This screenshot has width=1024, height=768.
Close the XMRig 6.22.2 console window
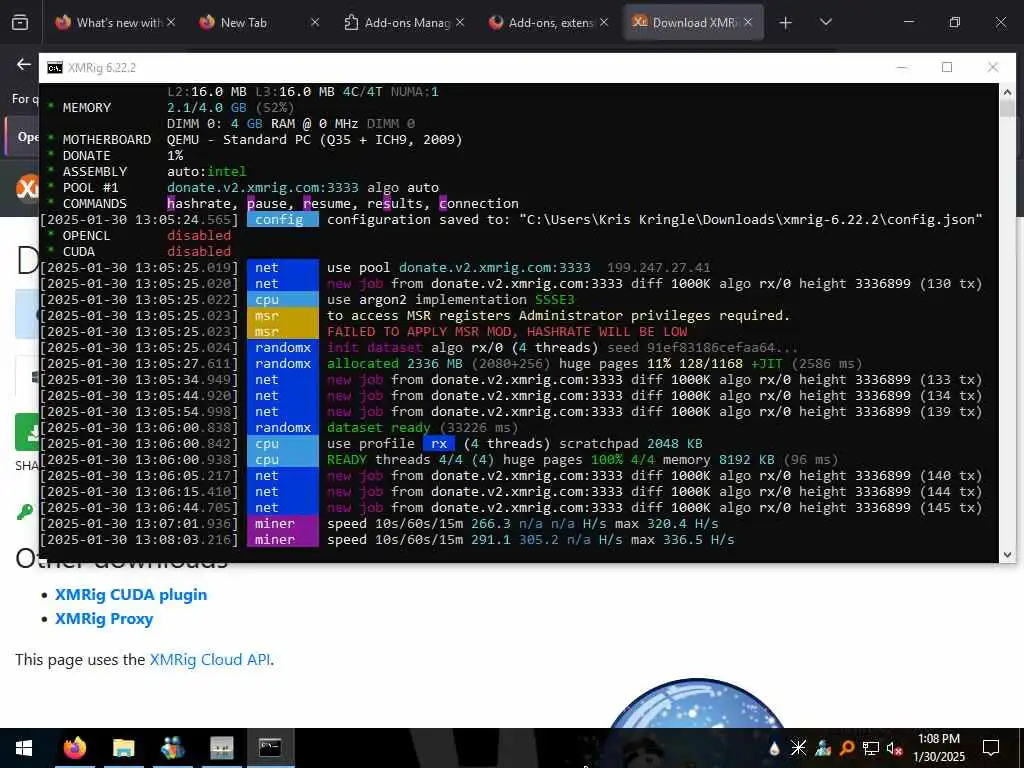click(x=993, y=67)
